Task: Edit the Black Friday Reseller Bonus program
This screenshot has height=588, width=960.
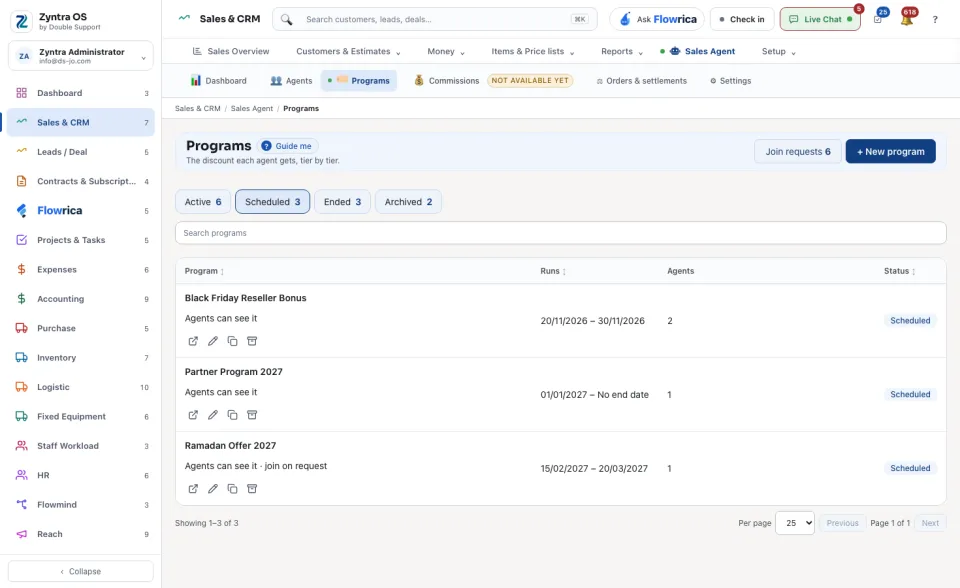Action: (x=212, y=341)
